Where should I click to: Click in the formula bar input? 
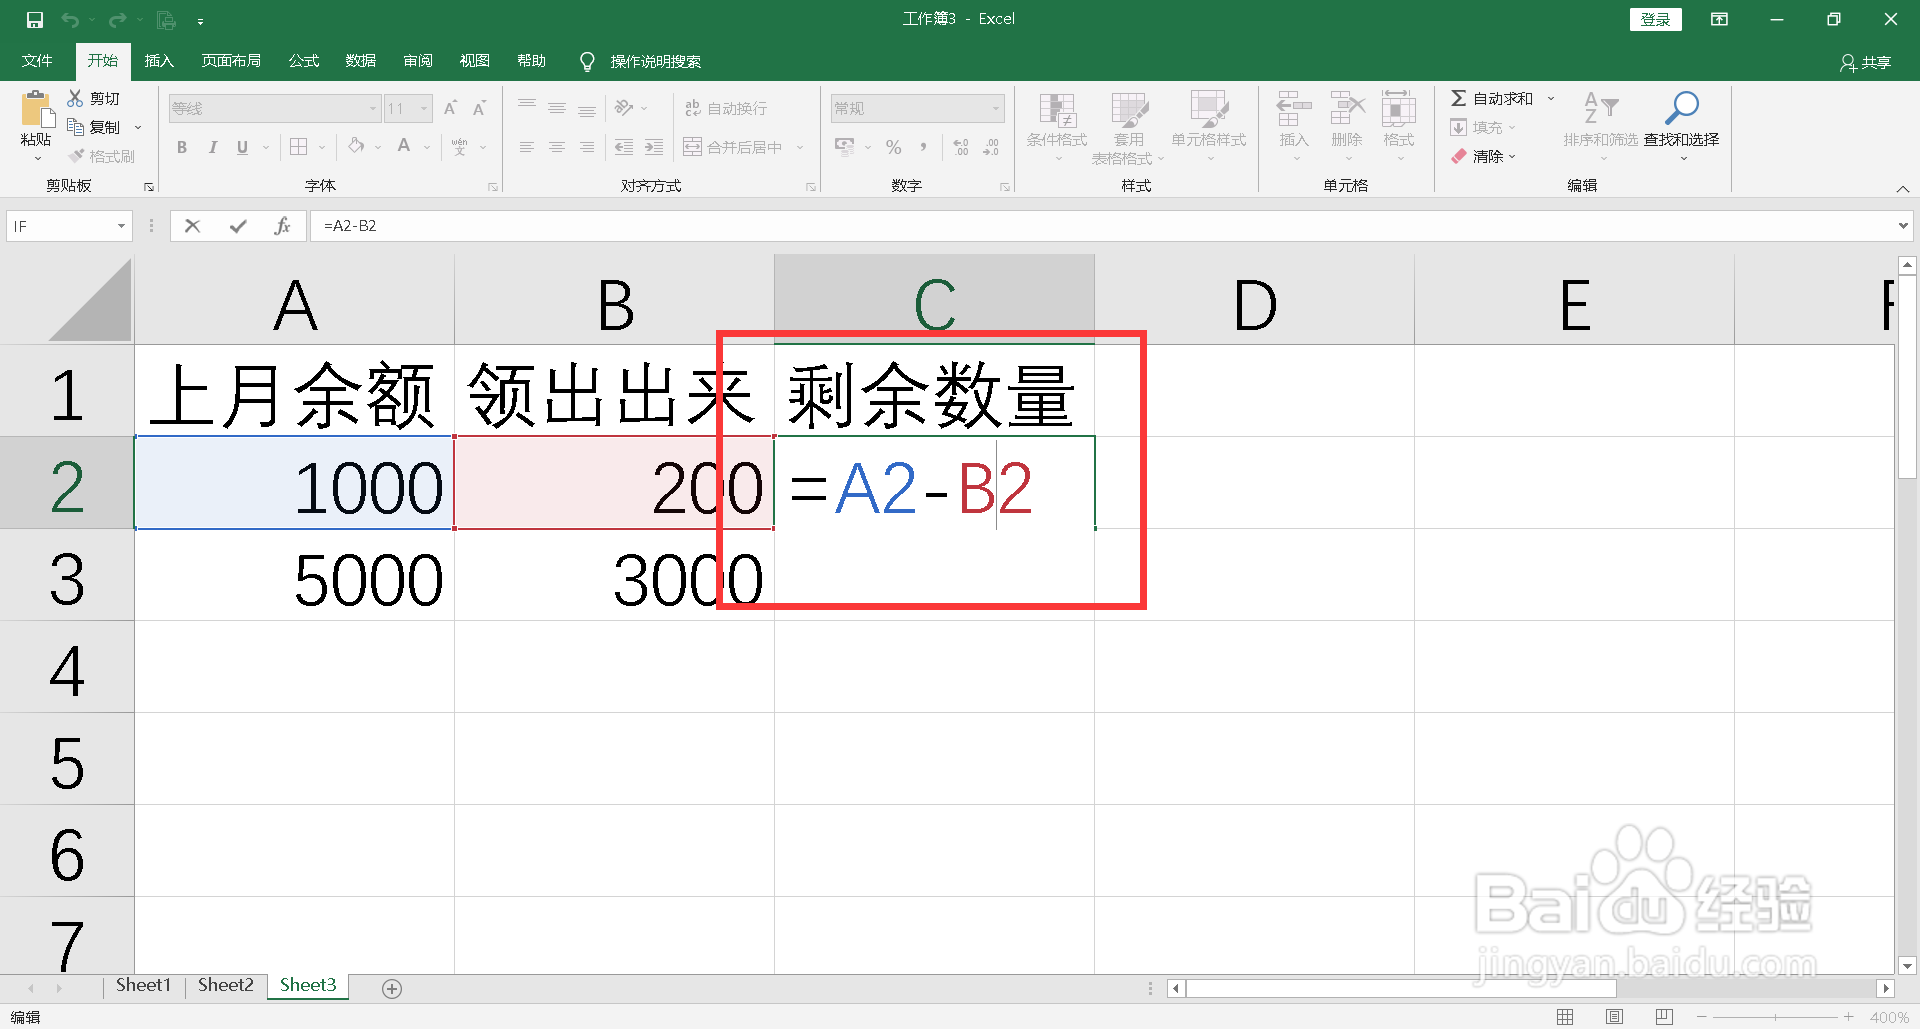coord(1102,226)
